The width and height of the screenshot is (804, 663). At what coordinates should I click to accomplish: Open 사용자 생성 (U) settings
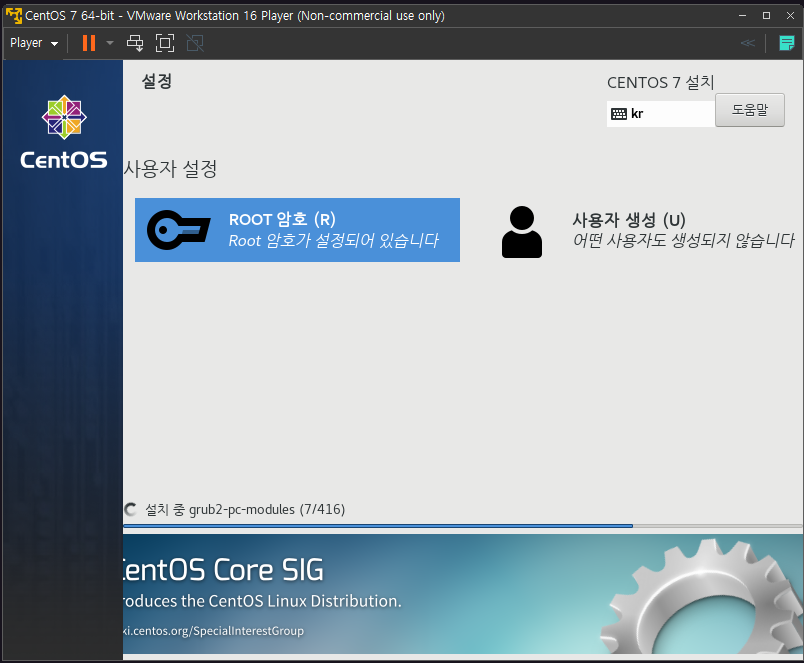[647, 231]
